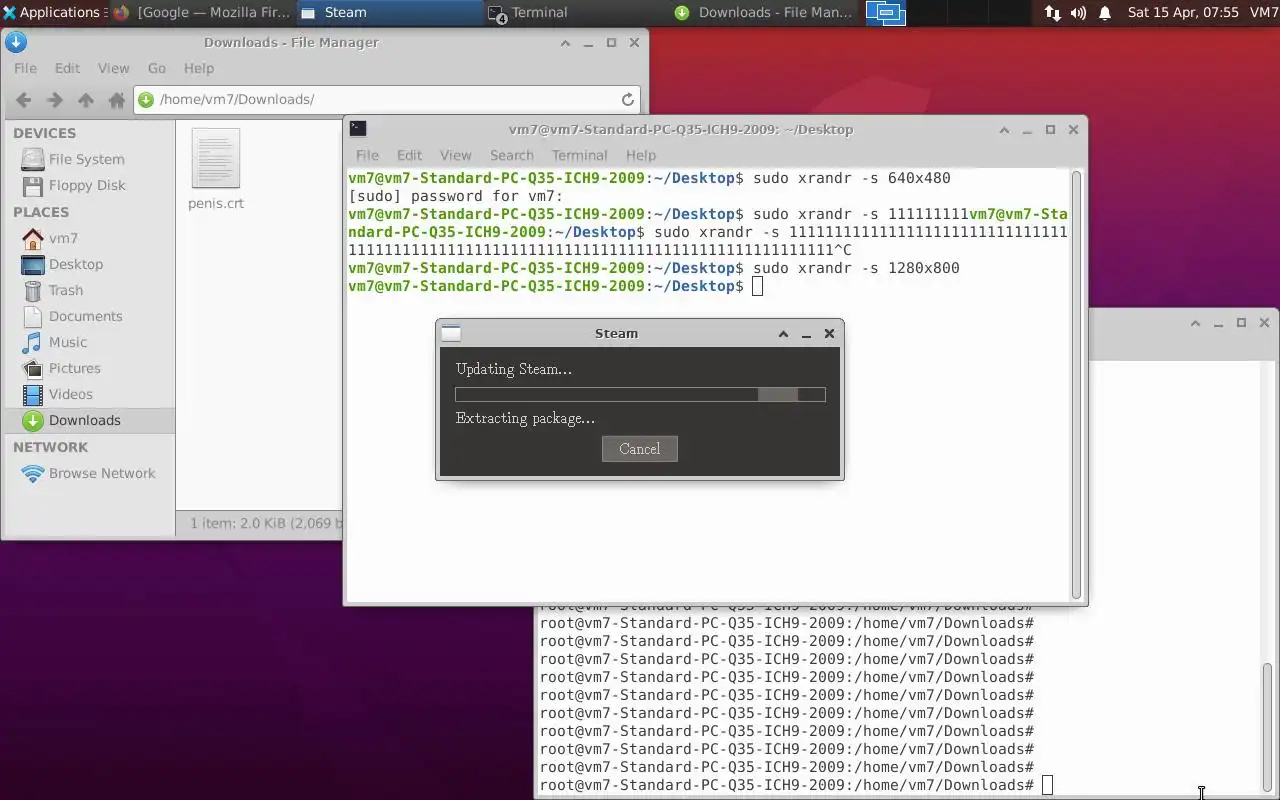The width and height of the screenshot is (1280, 800).
Task: Go forward in File Manager toolbar
Action: point(55,100)
